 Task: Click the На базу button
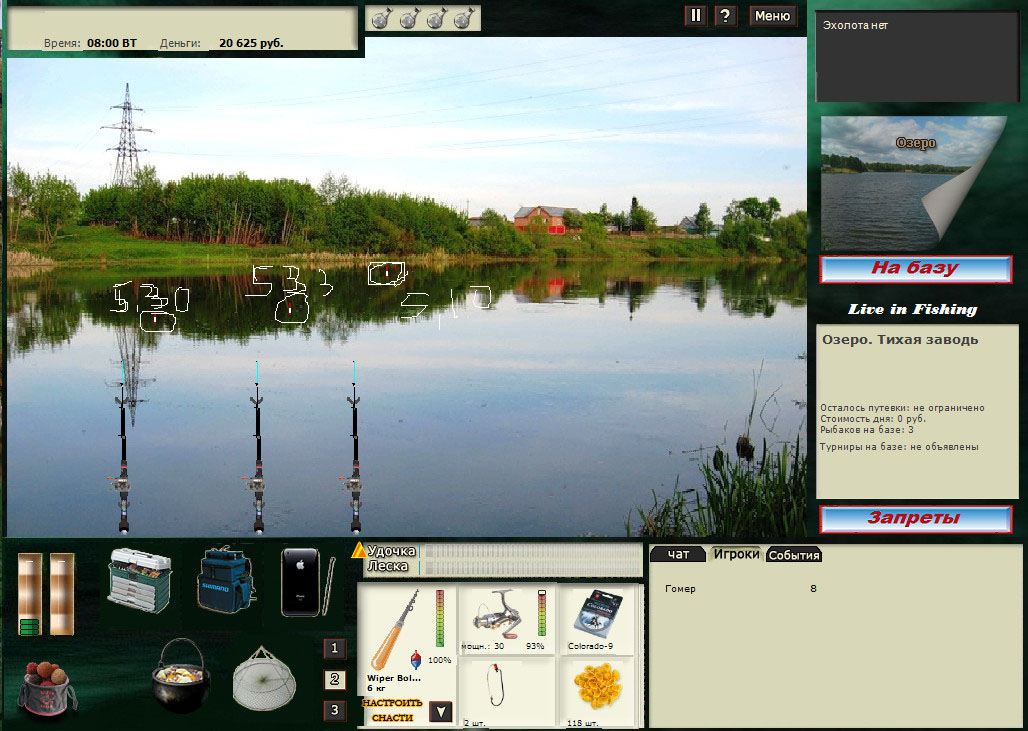click(x=915, y=269)
